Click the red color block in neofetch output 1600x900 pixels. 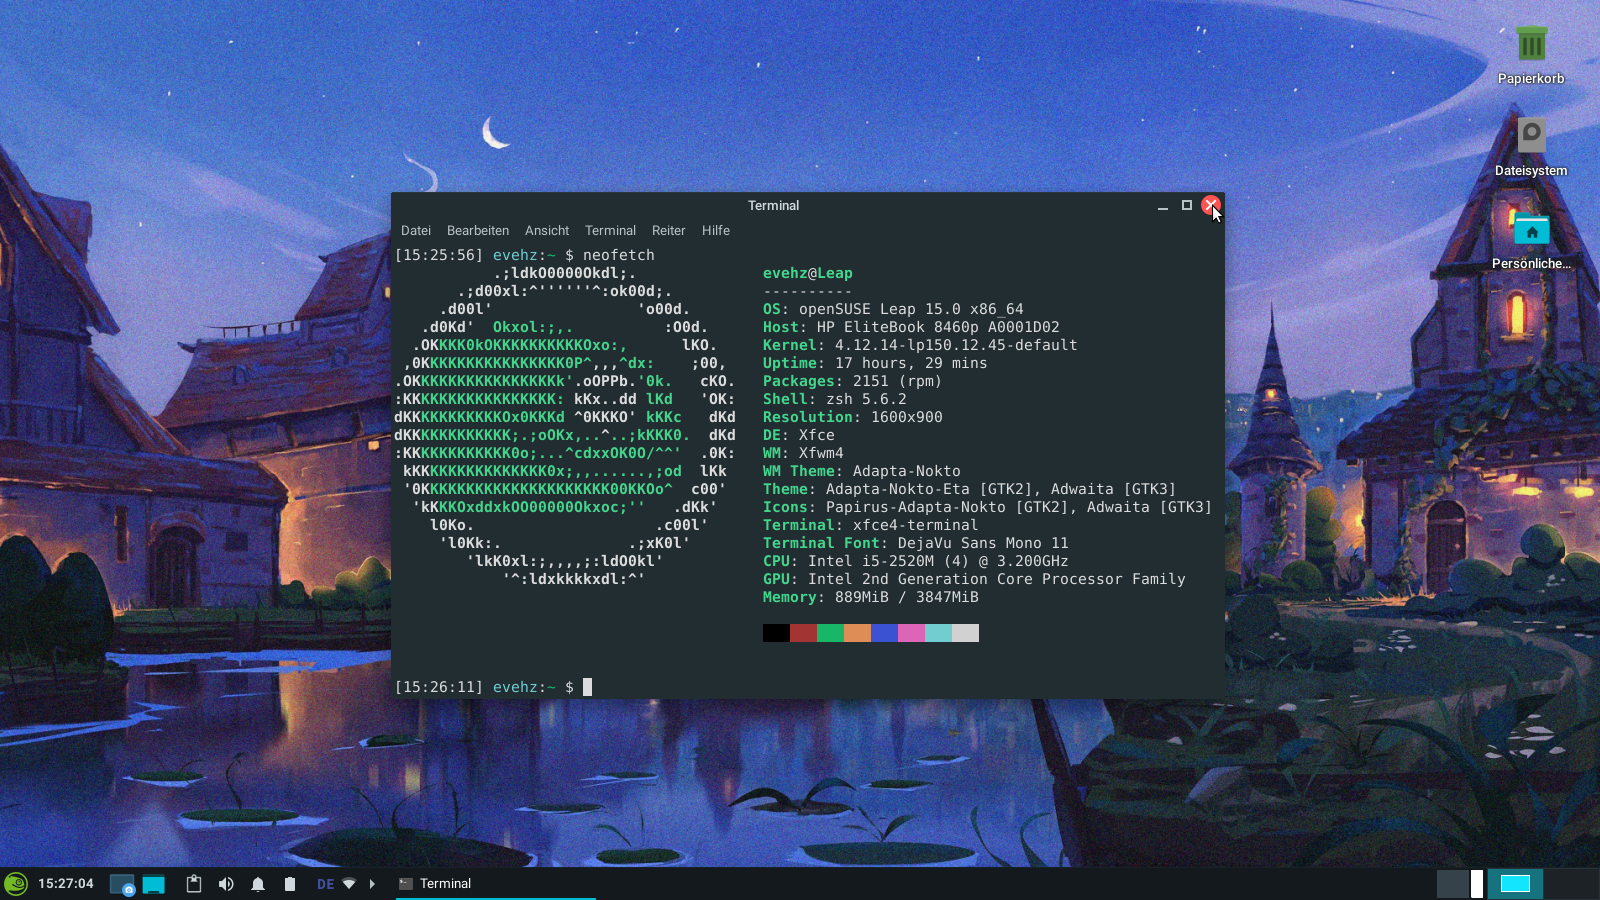pos(804,633)
